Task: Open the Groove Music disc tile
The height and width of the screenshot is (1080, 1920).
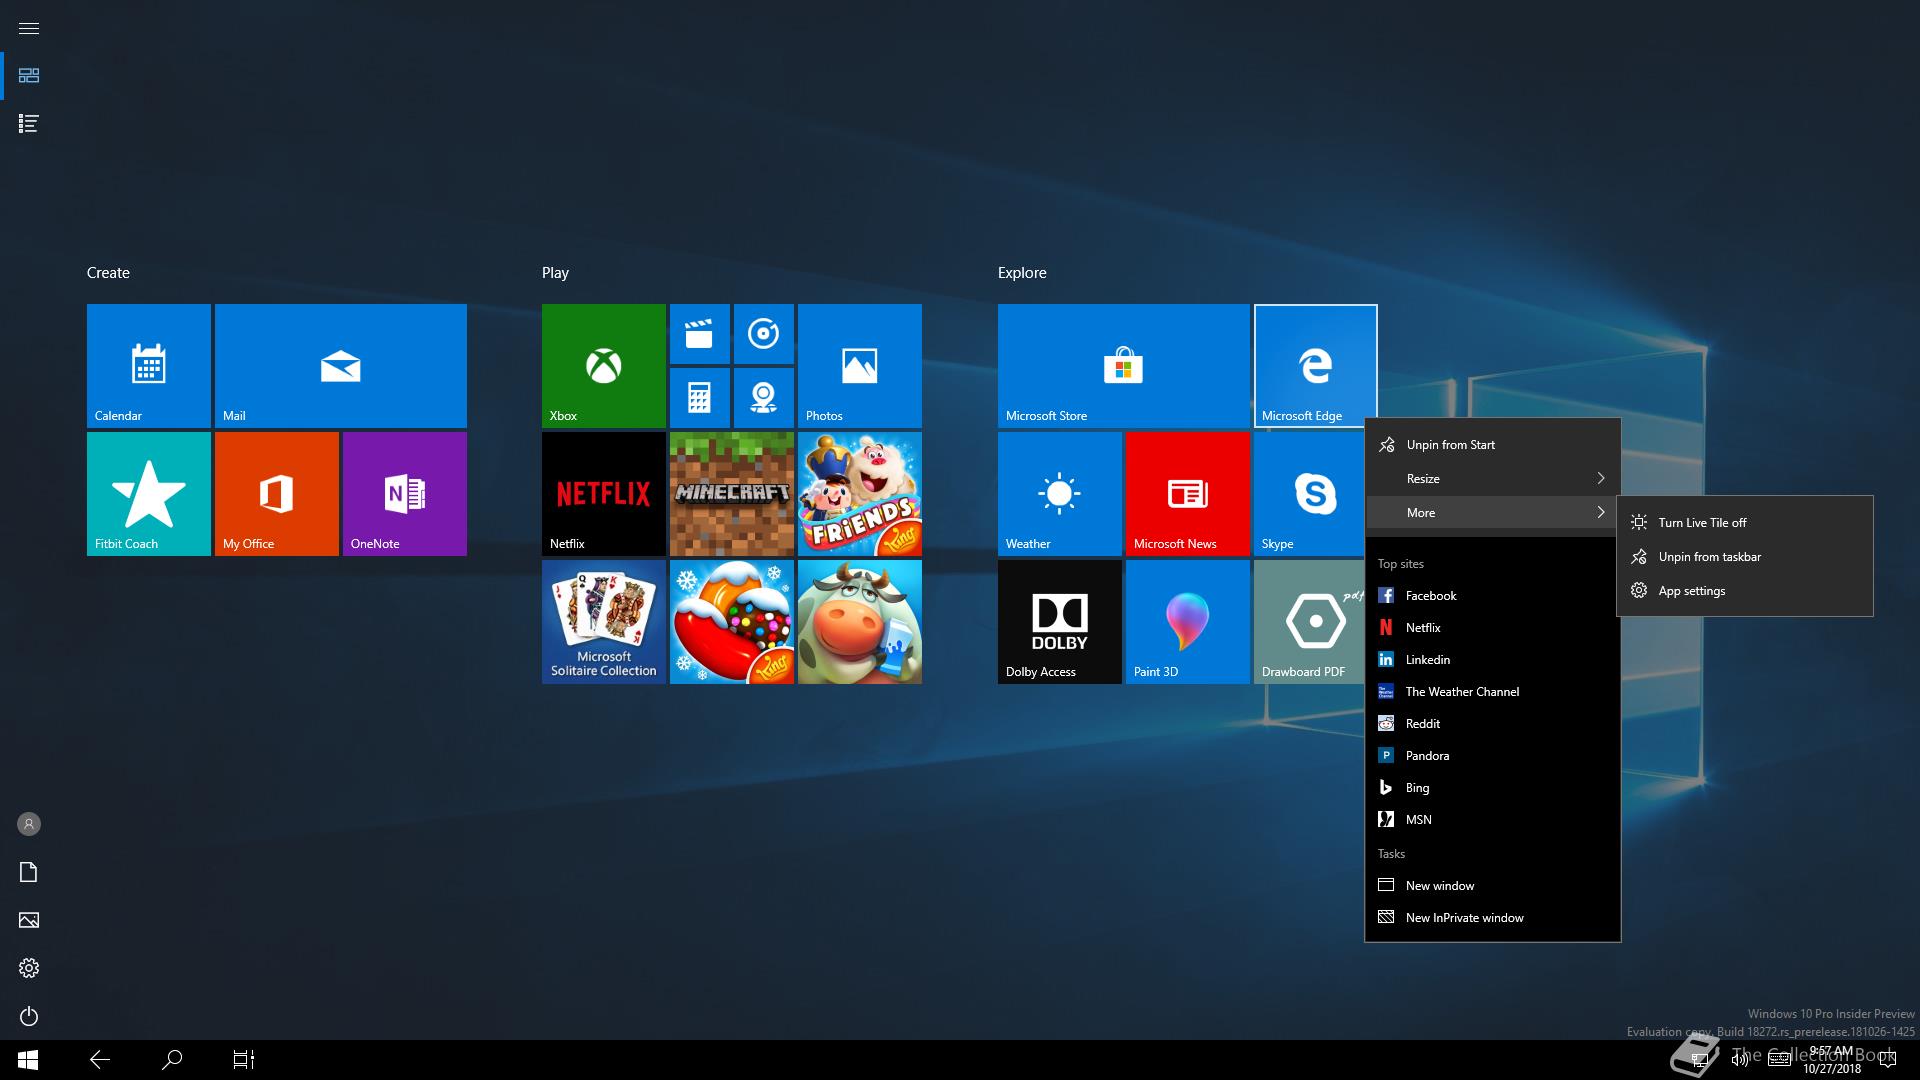Action: 764,334
